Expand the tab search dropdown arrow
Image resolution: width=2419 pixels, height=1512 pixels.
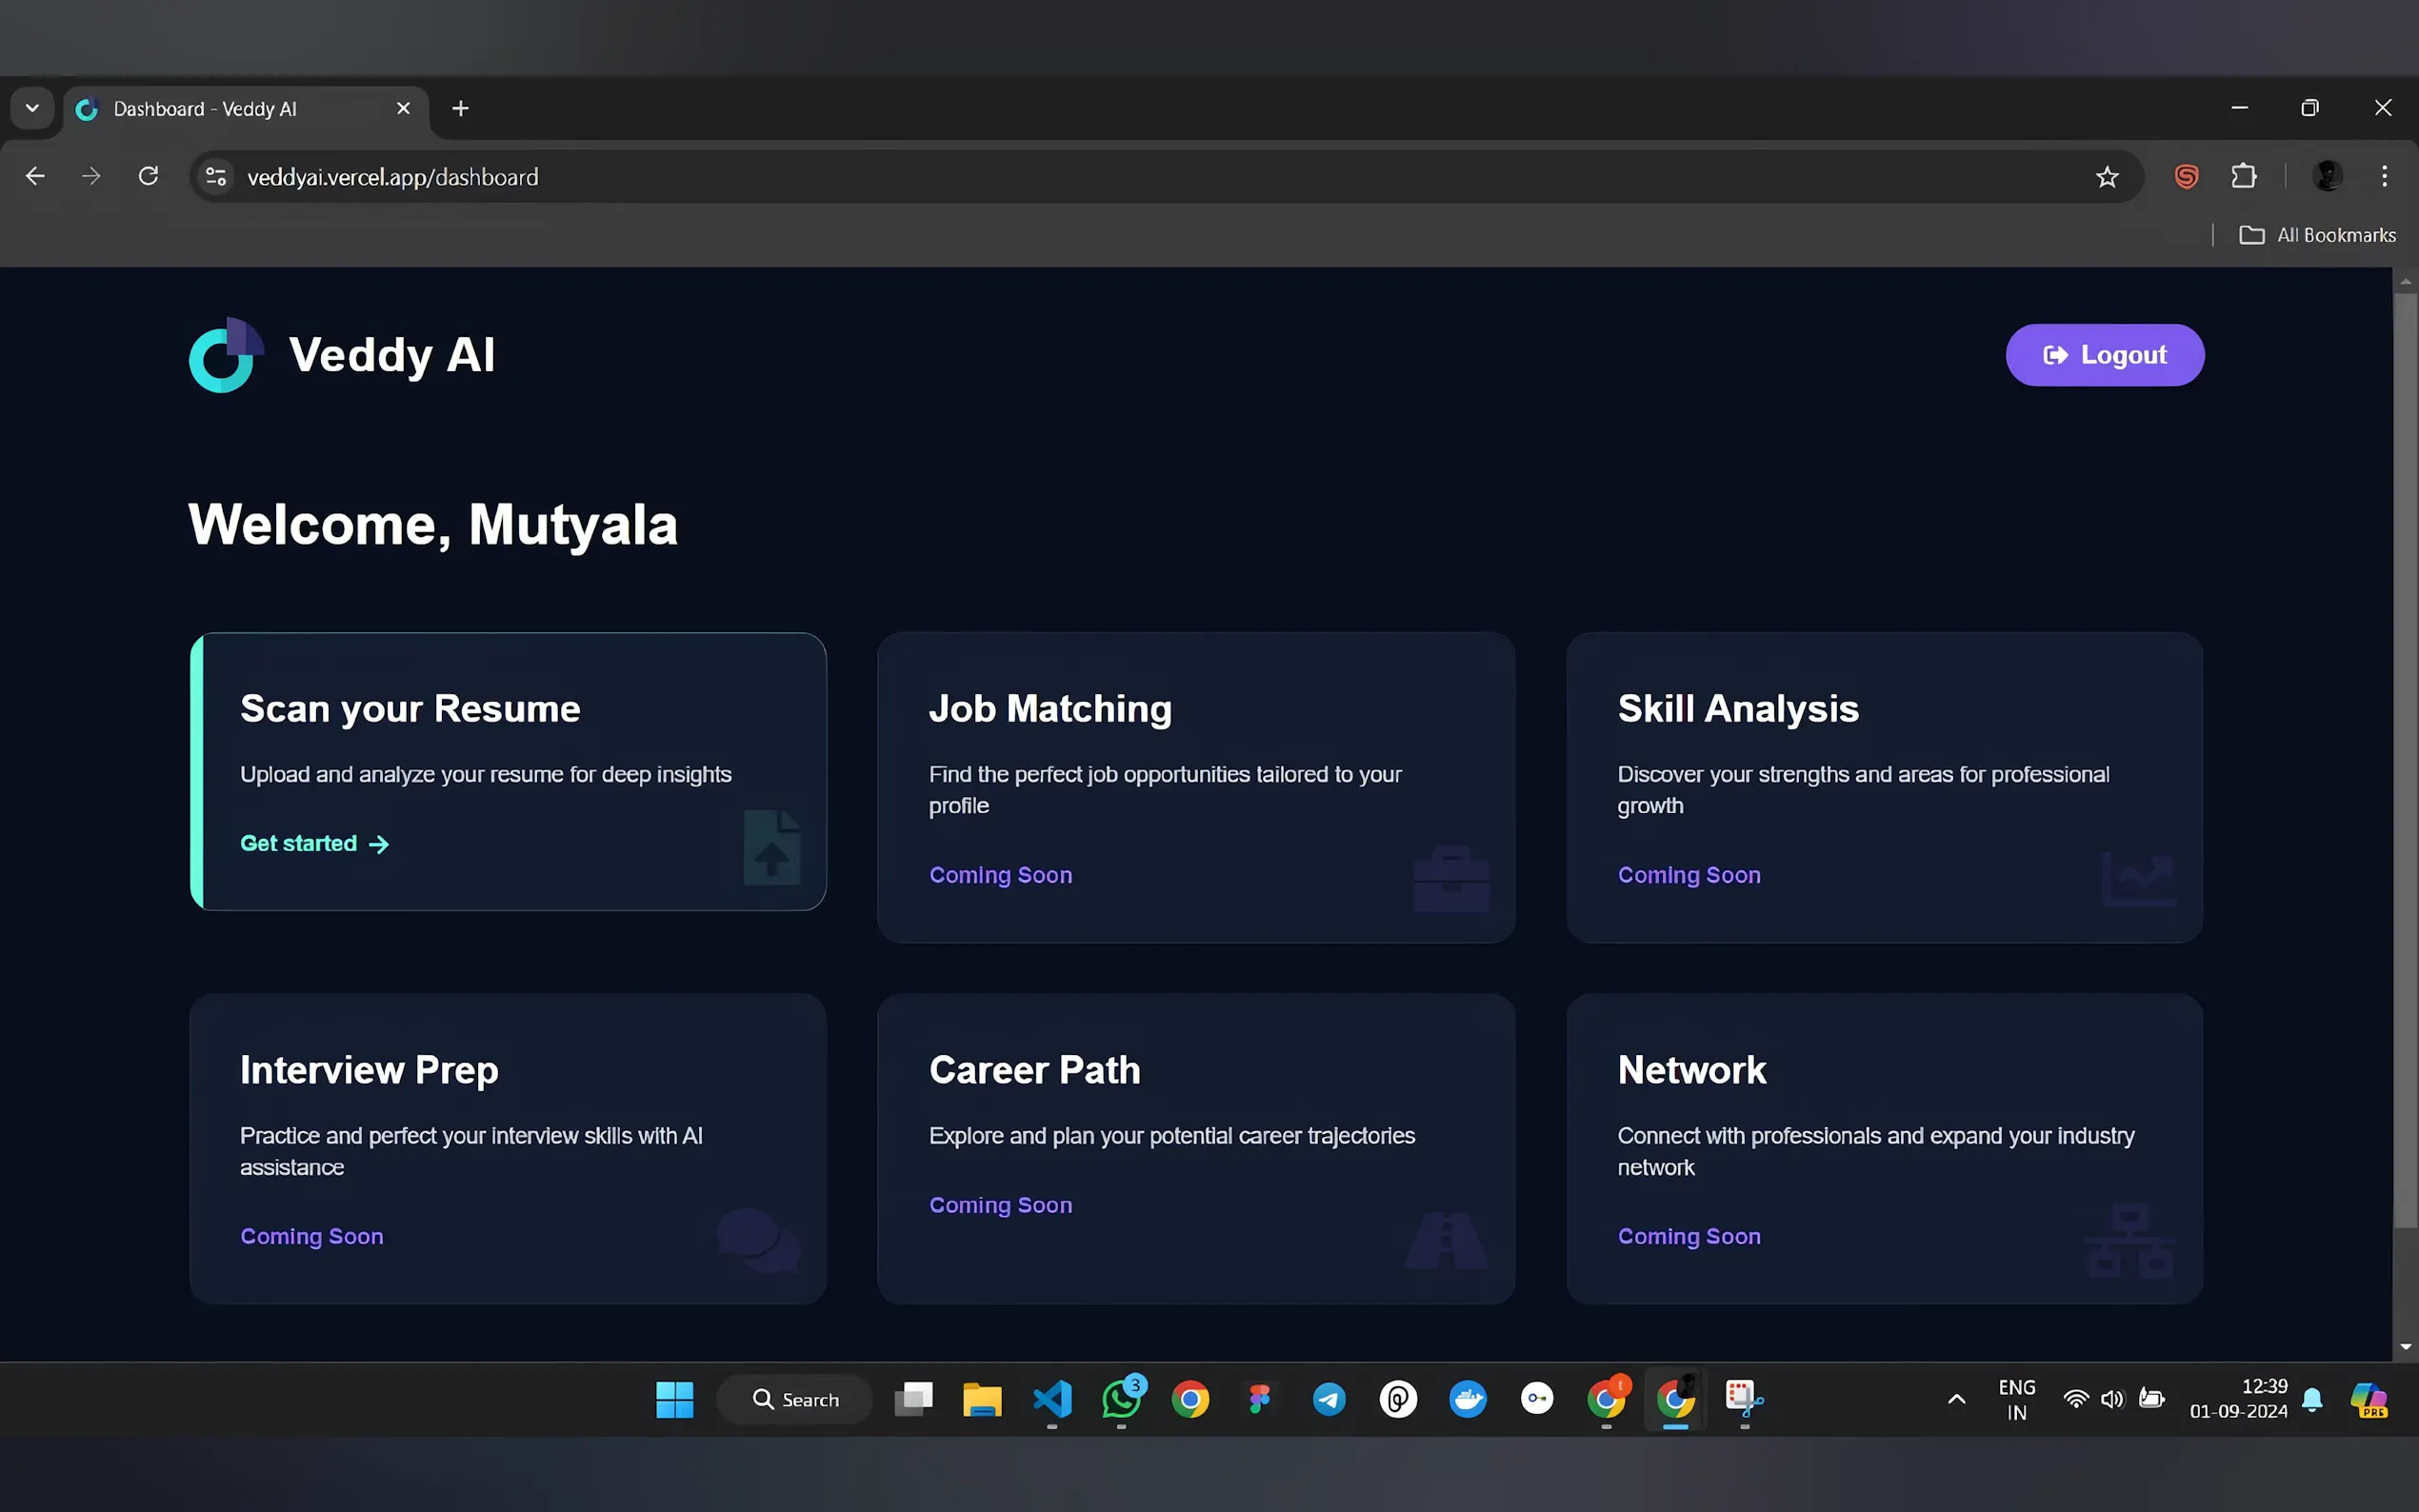coord(32,108)
